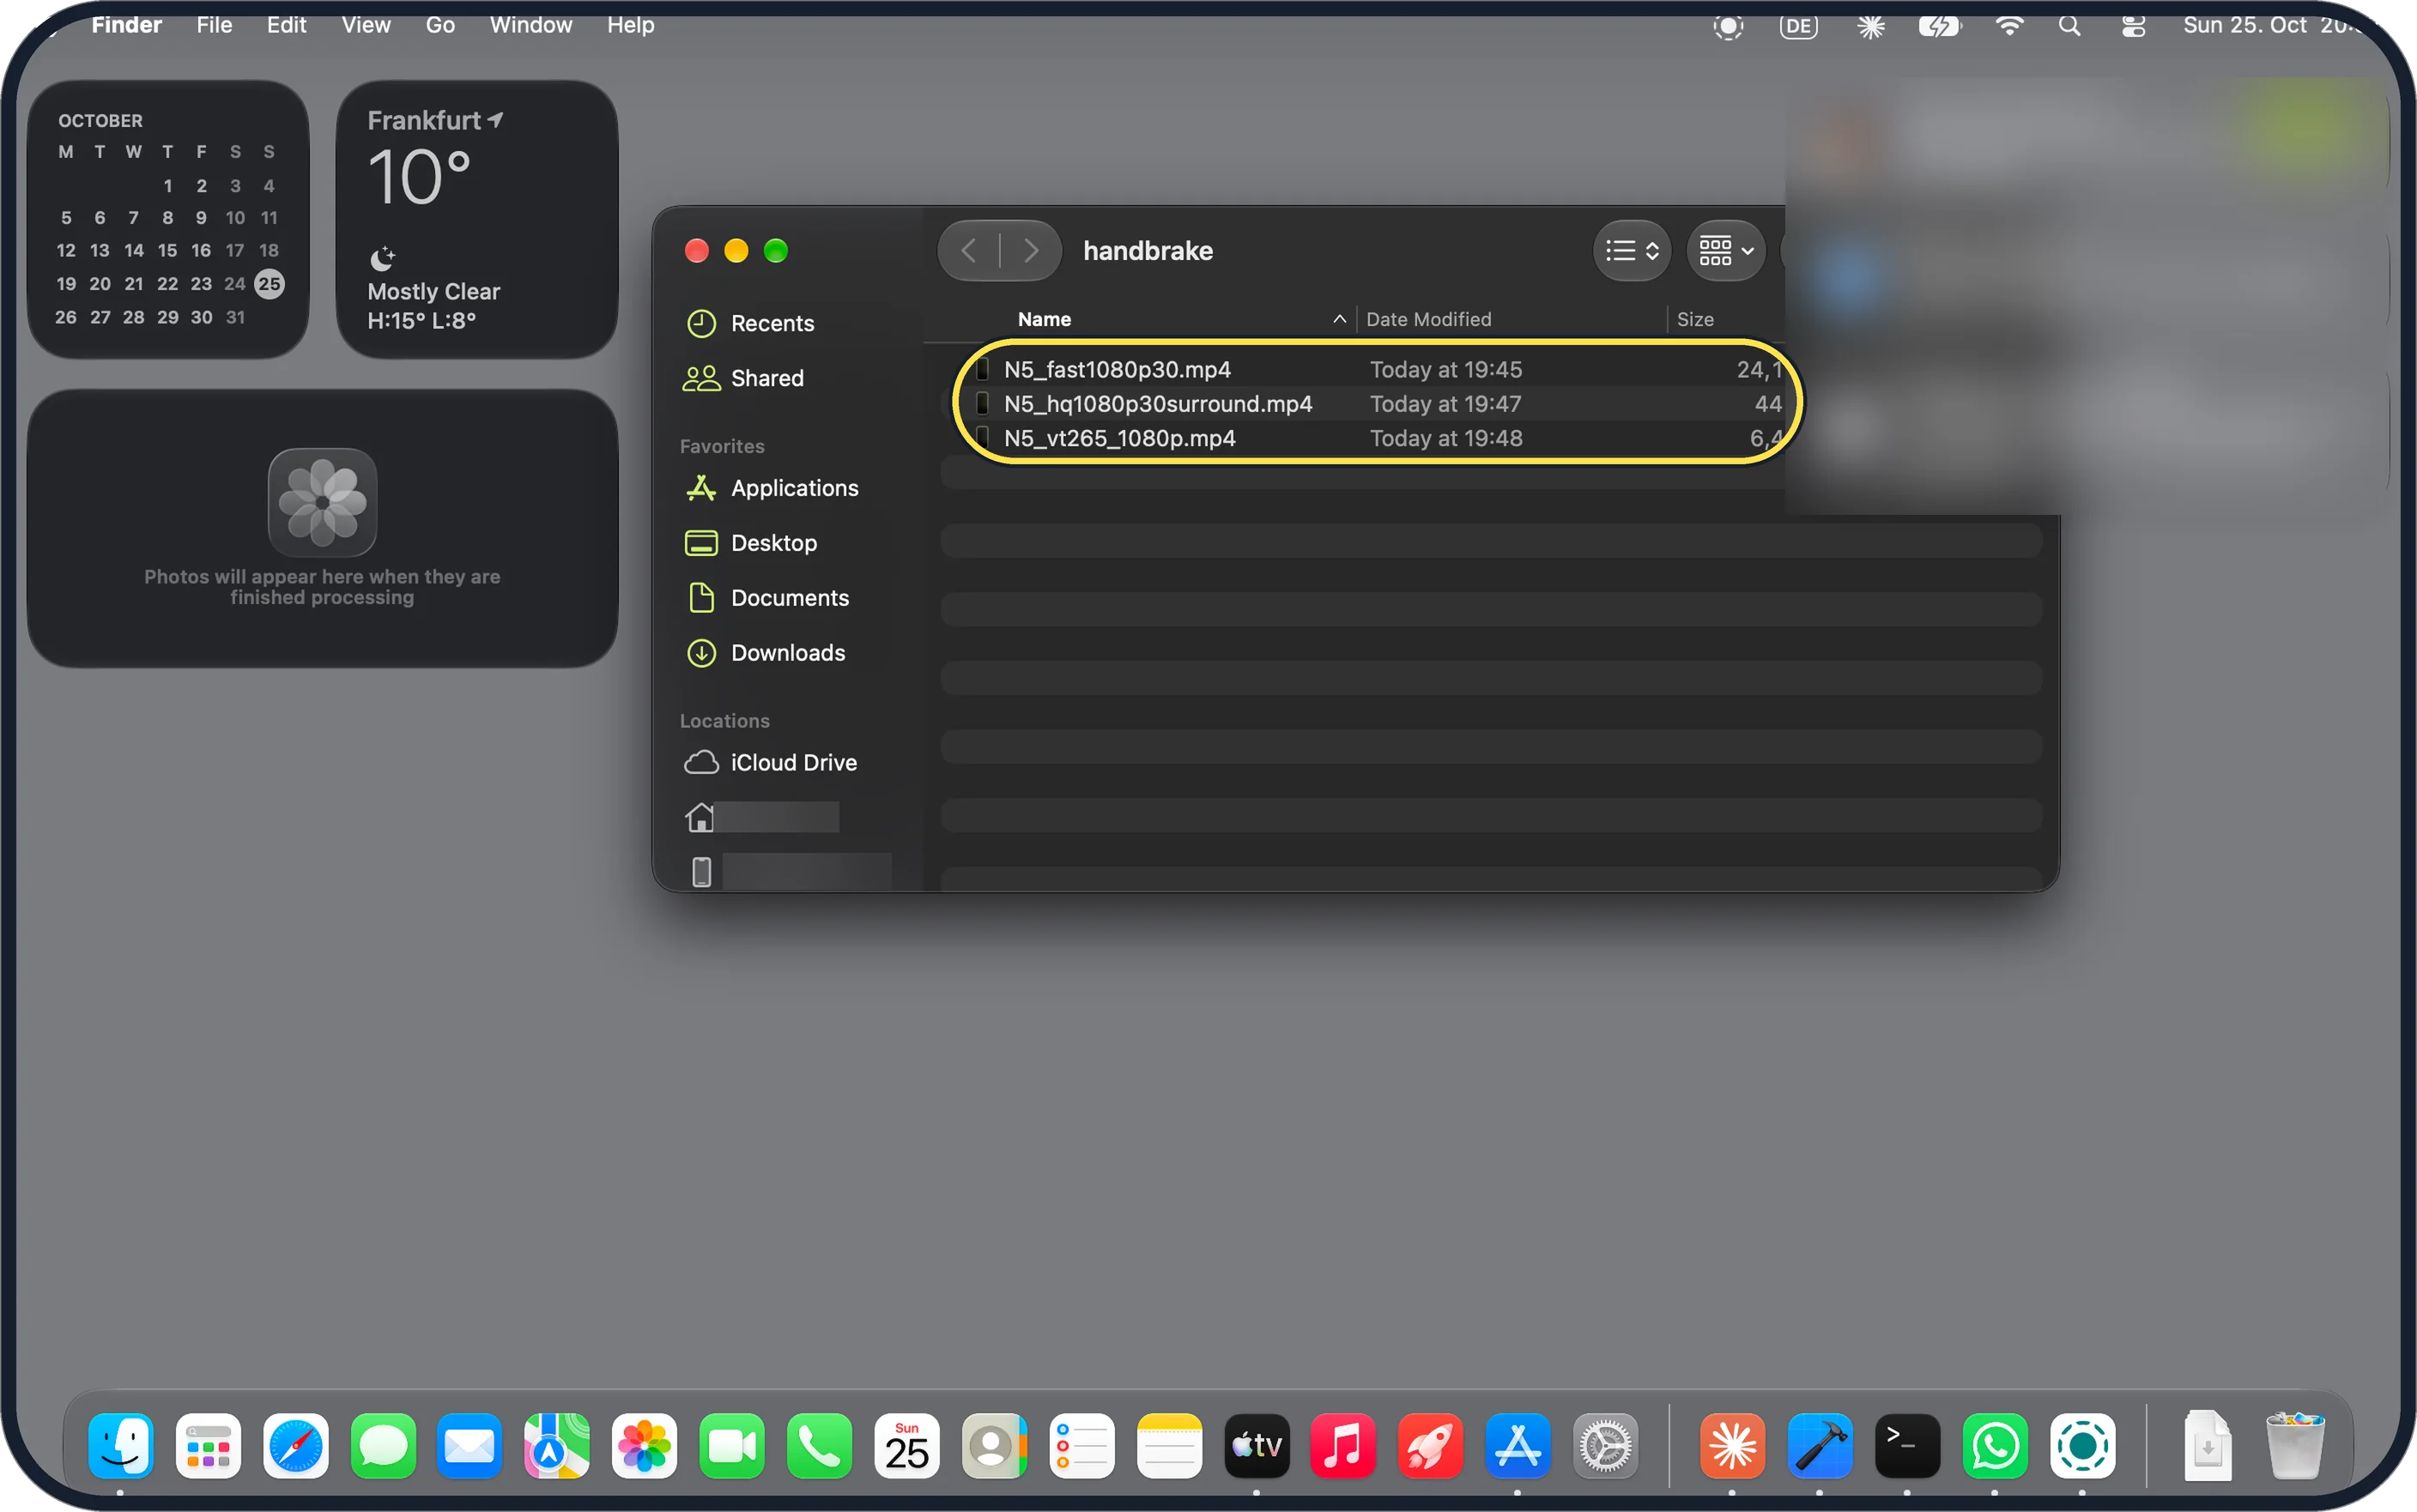Open the Trash in the Dock

coord(2294,1445)
